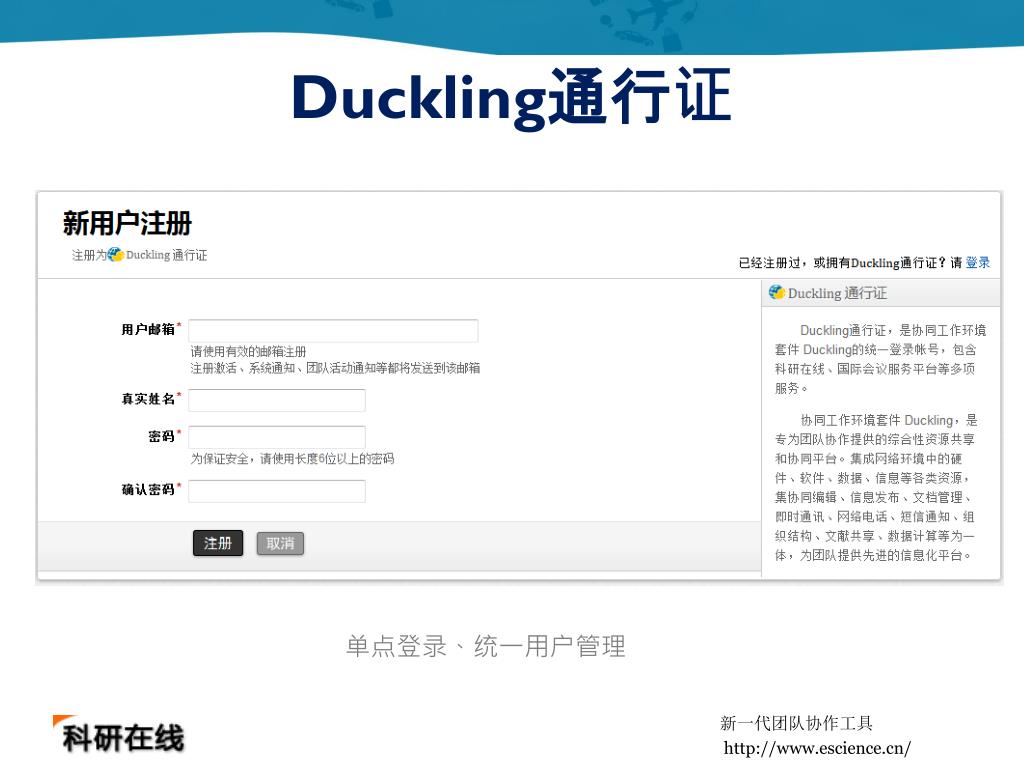The image size is (1024, 768).
Task: Click the hint line starting 注册激活、系统通知
Action: 335,368
